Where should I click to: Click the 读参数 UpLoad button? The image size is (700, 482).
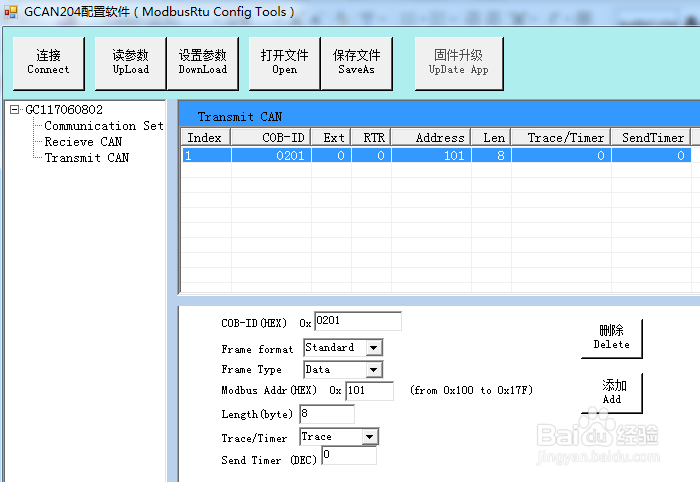(x=130, y=63)
